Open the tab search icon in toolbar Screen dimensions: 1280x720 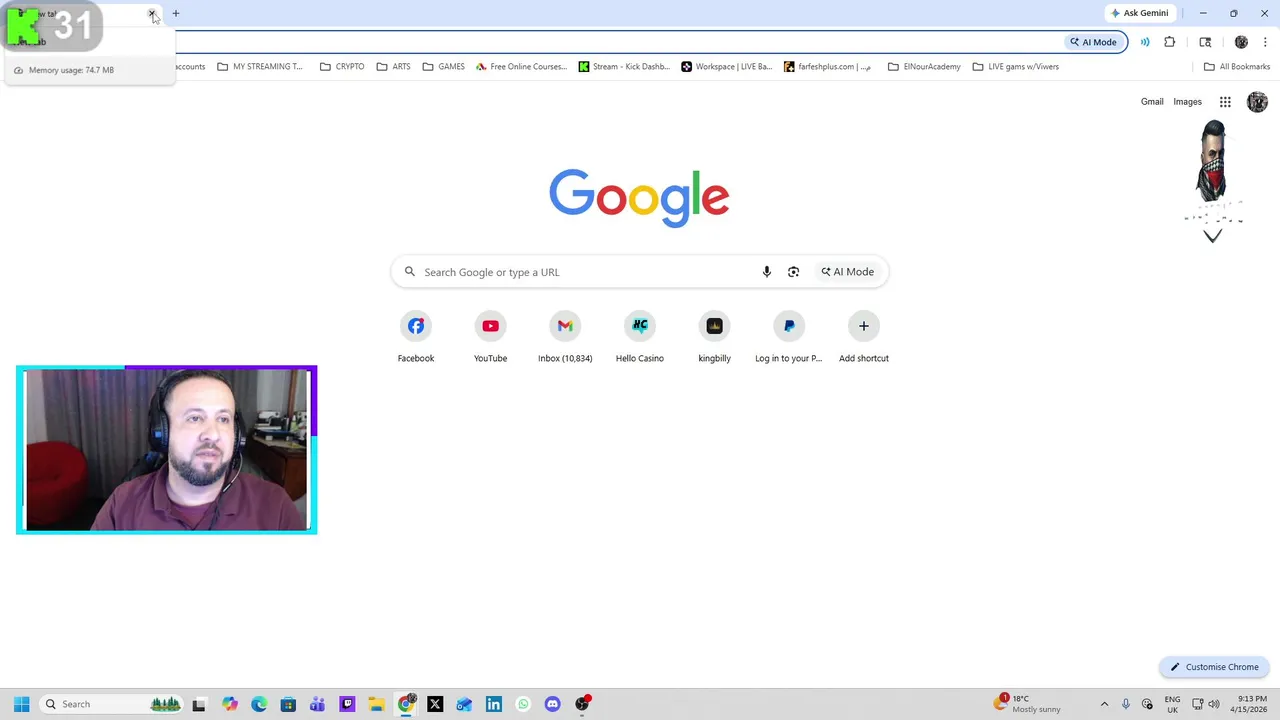click(1205, 42)
